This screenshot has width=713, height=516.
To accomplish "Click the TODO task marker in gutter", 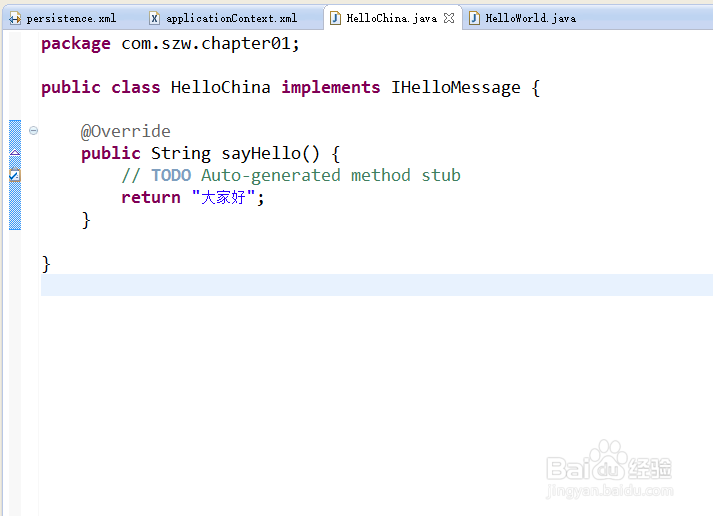I will [x=15, y=175].
